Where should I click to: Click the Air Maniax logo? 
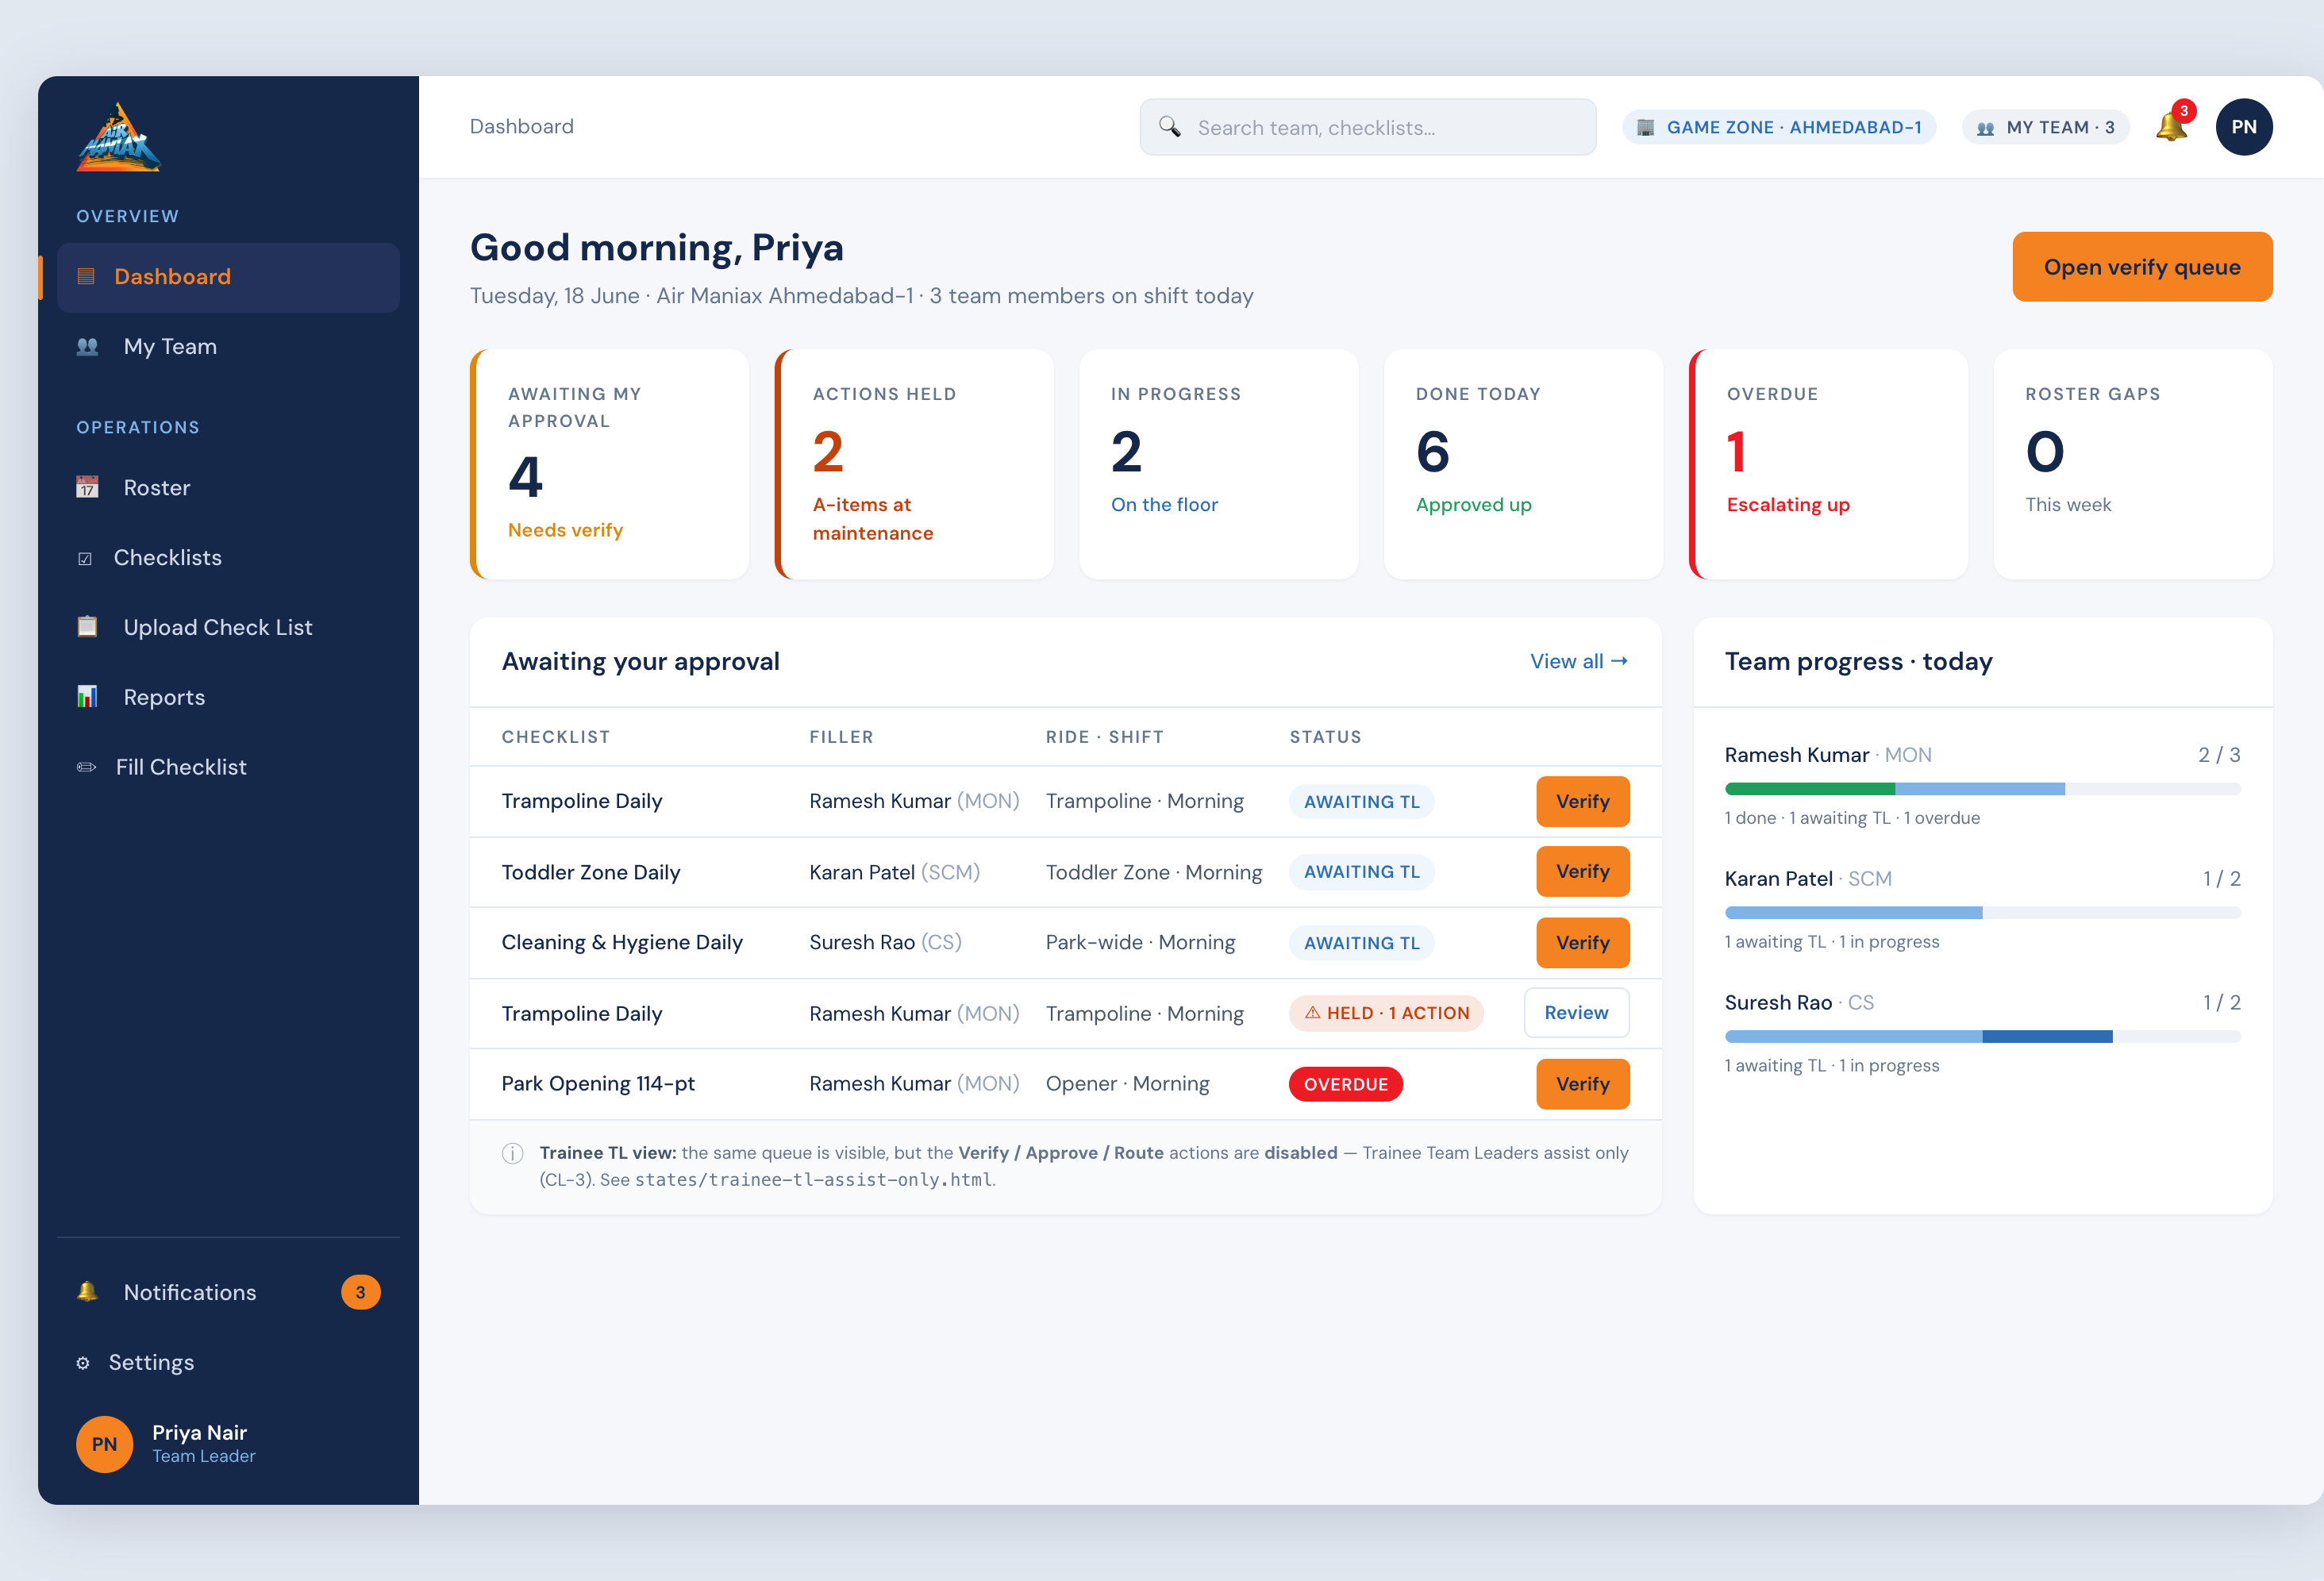[118, 137]
